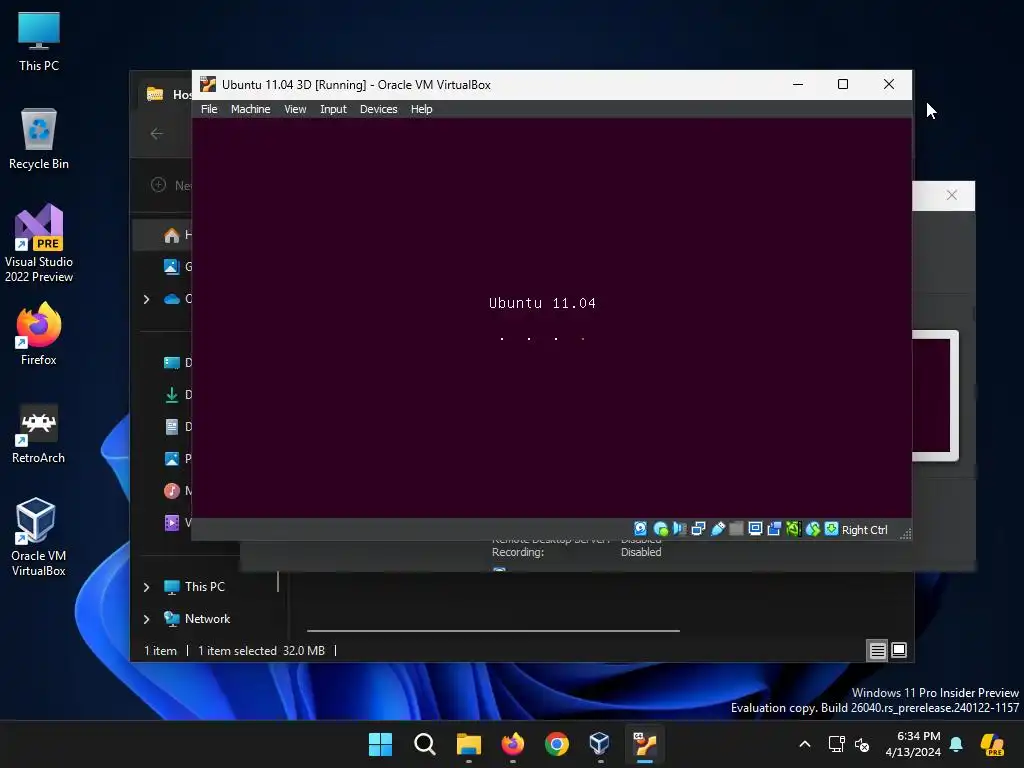Open Music quick access folder icon
The height and width of the screenshot is (768, 1024).
172,490
